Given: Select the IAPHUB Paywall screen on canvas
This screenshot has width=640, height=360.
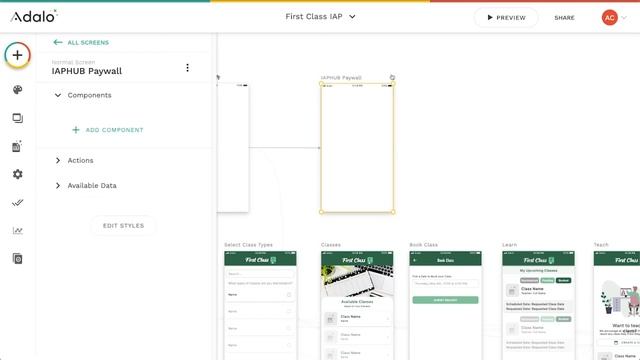Looking at the screenshot, I should click(357, 148).
